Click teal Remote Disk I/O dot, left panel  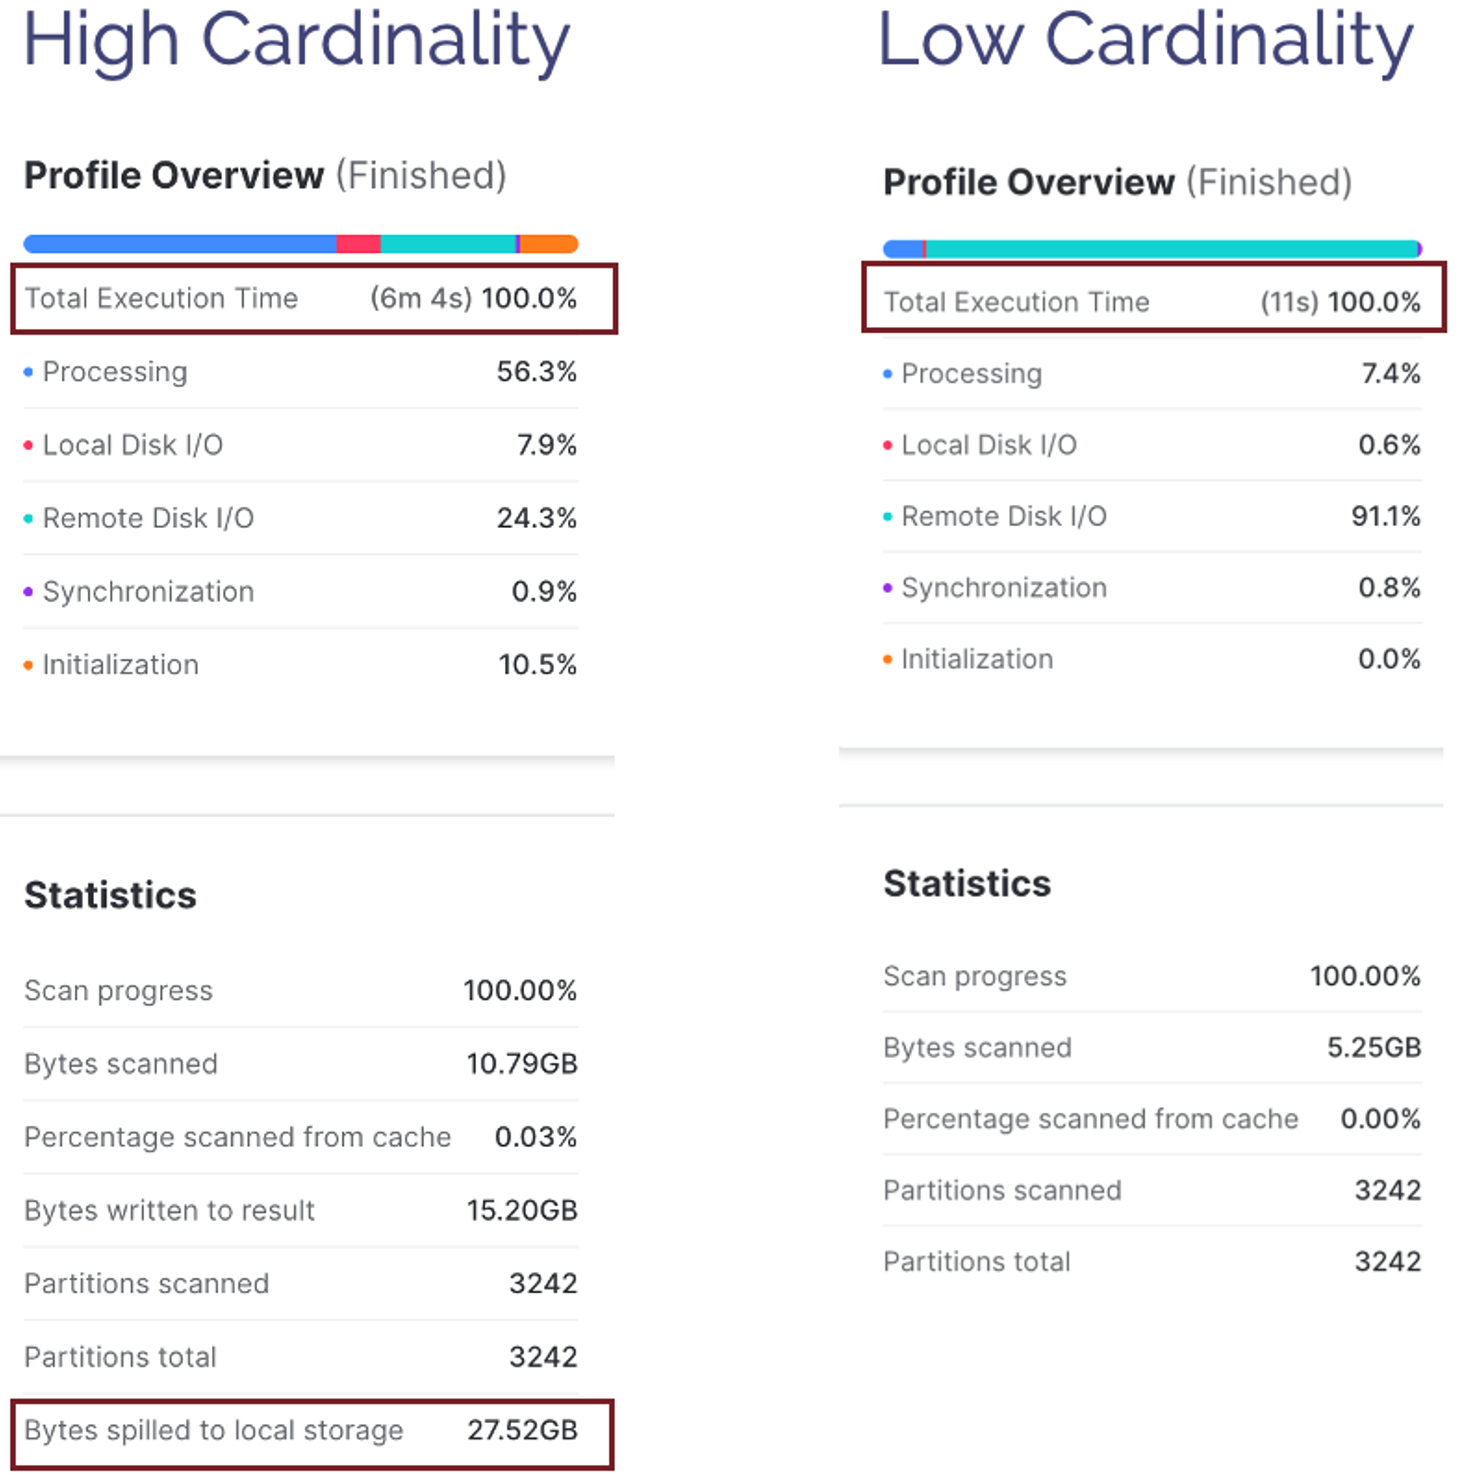pos(28,518)
